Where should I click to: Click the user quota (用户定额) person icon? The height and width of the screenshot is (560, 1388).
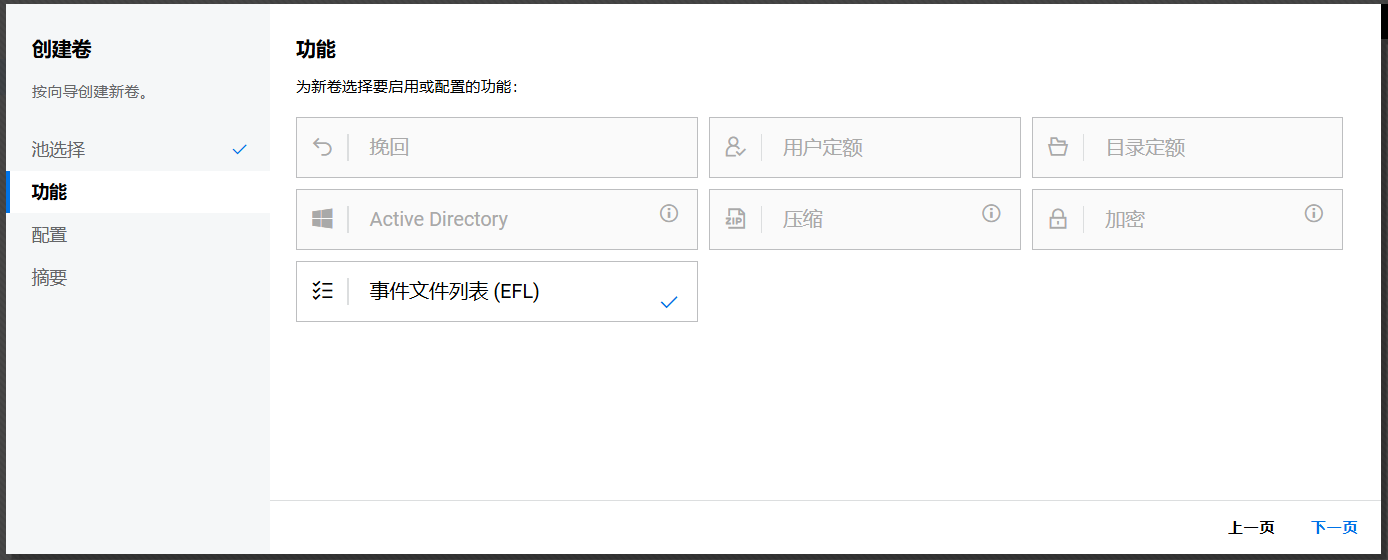tap(735, 148)
